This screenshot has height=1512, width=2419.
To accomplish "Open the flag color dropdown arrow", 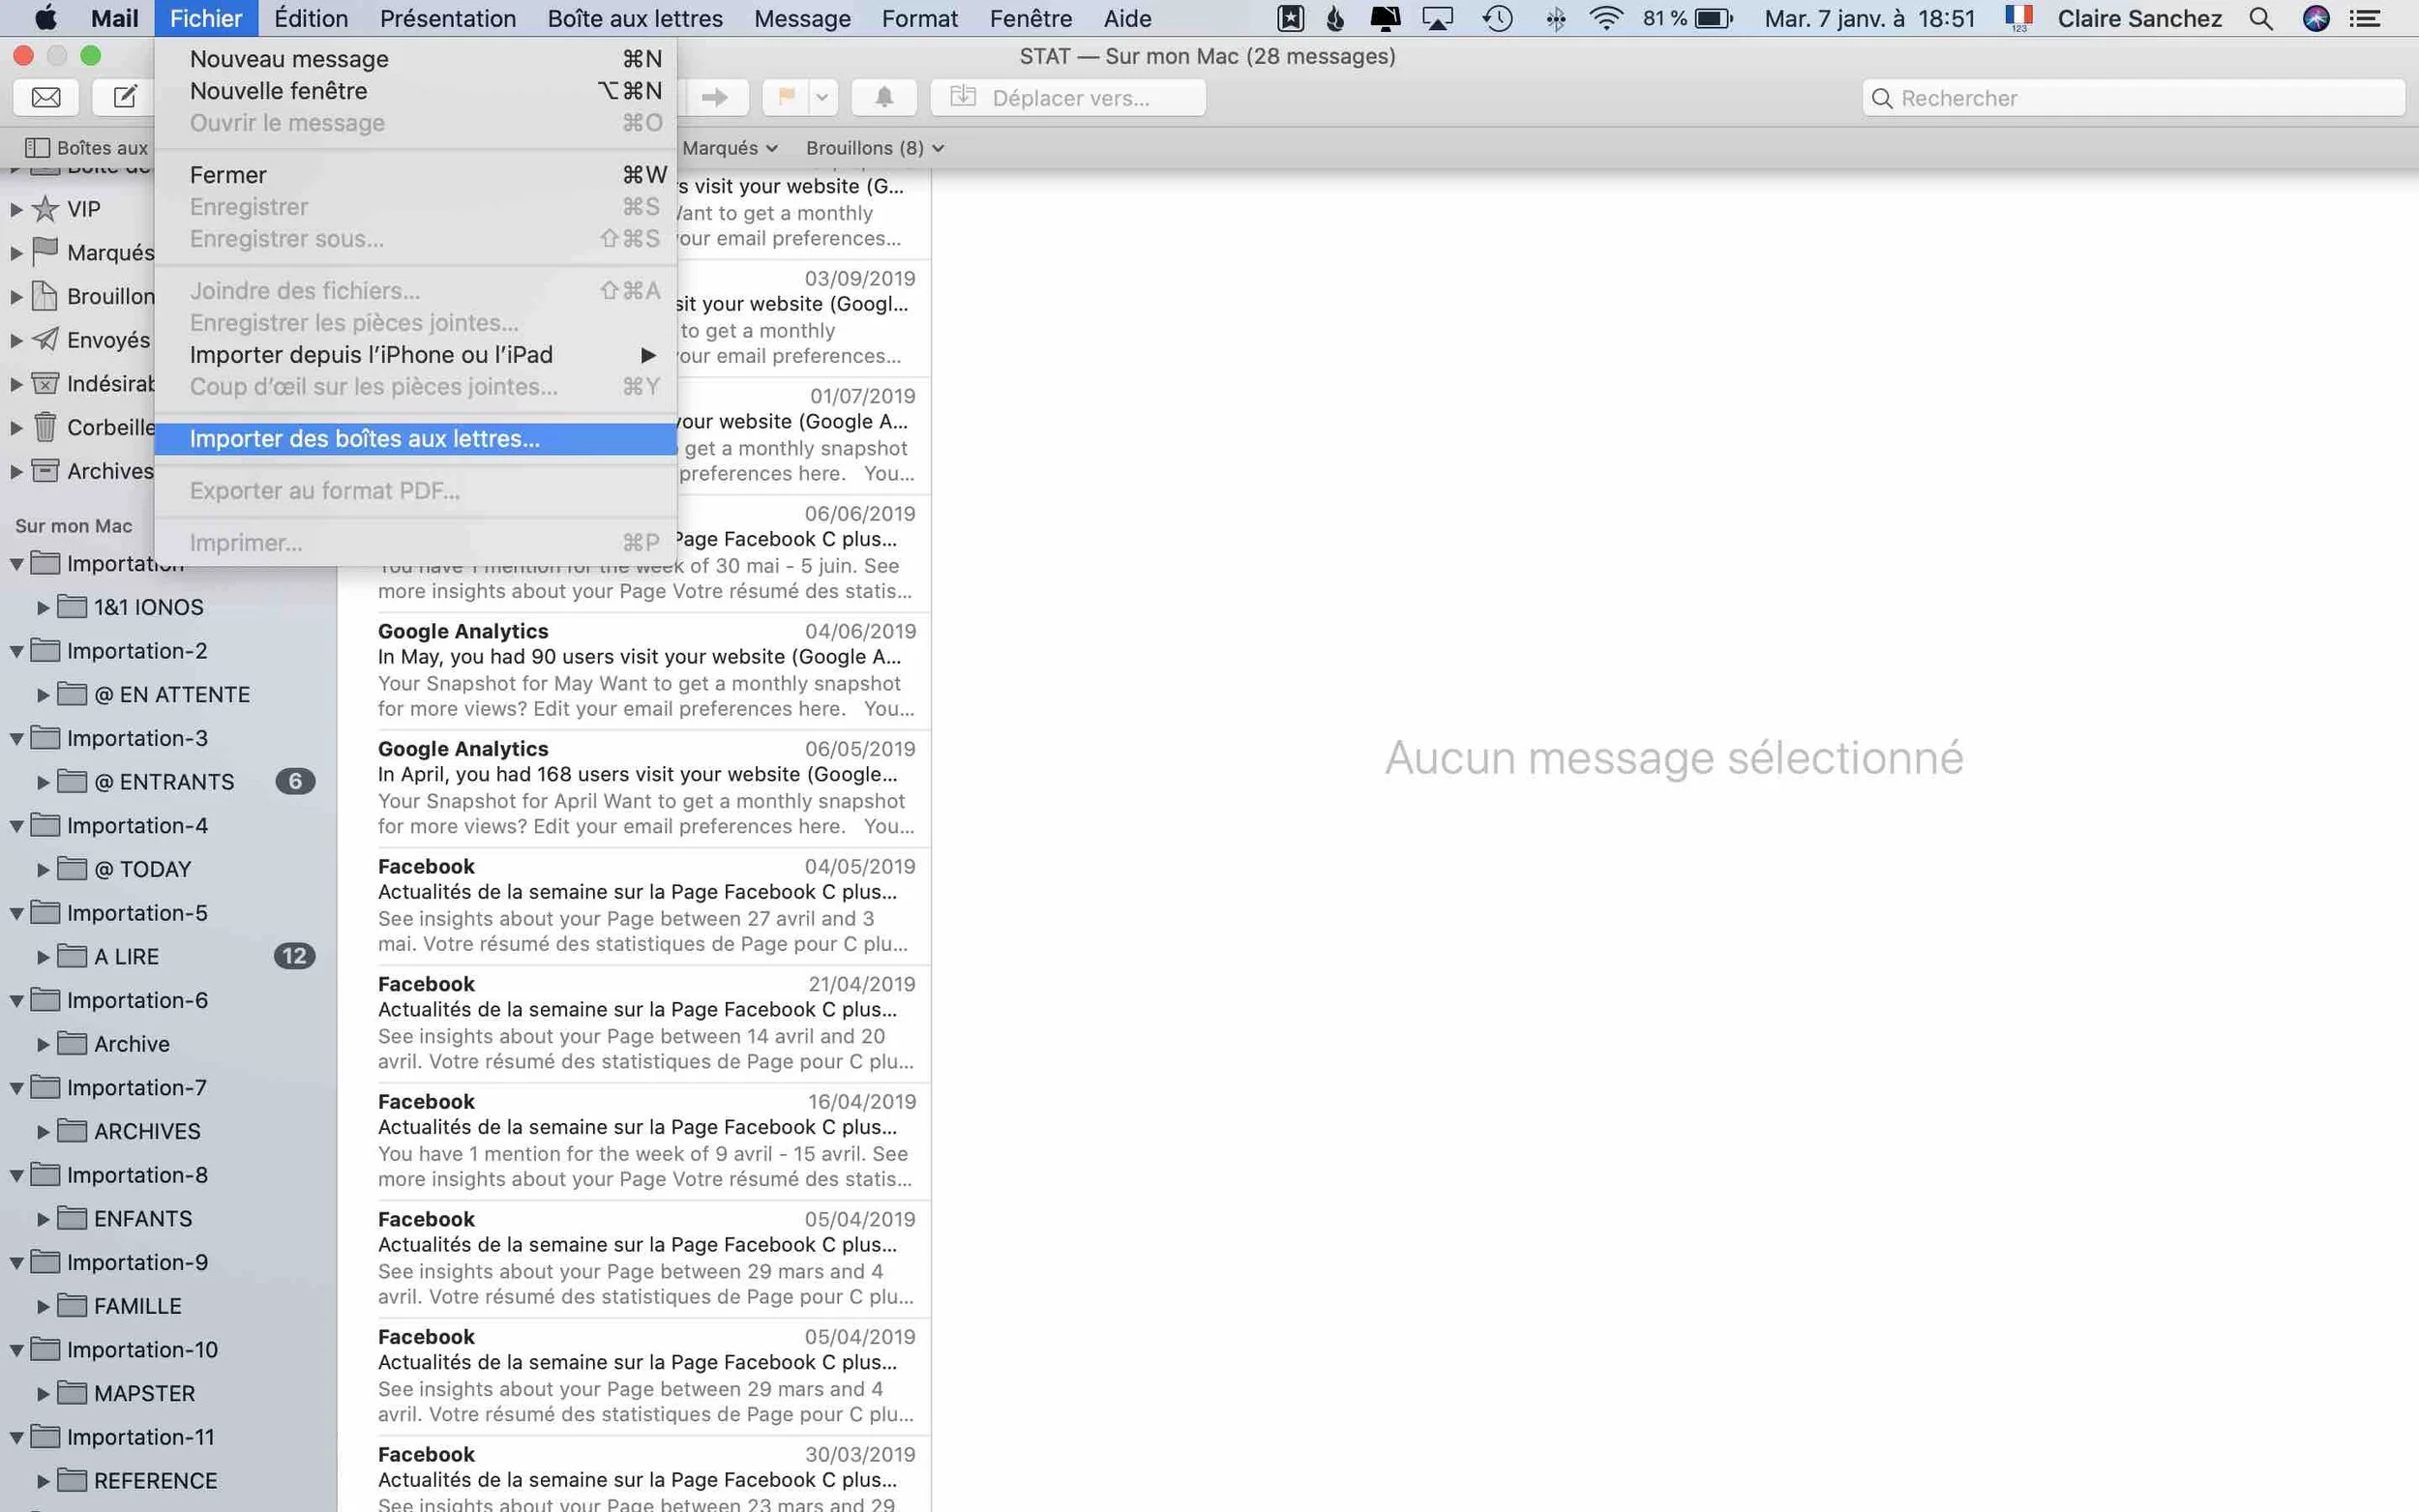I will pos(822,98).
